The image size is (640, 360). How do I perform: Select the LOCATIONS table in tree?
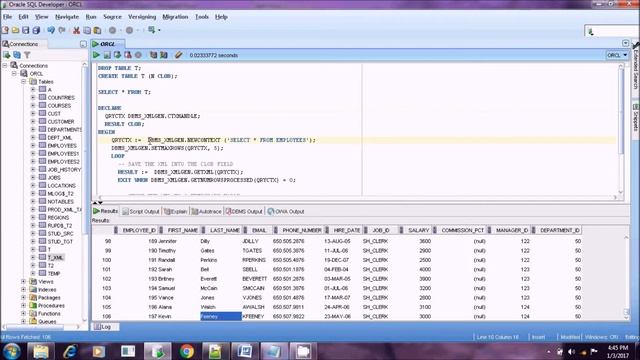[x=62, y=185]
